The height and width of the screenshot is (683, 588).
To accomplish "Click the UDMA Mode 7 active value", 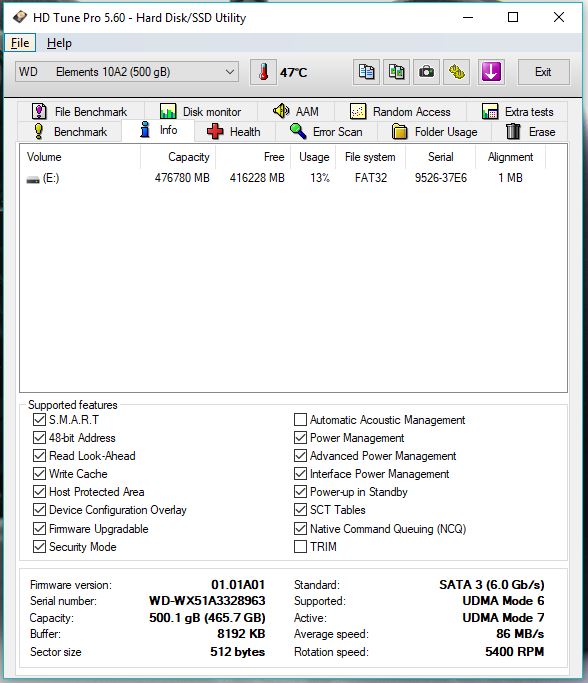I will pos(503,618).
